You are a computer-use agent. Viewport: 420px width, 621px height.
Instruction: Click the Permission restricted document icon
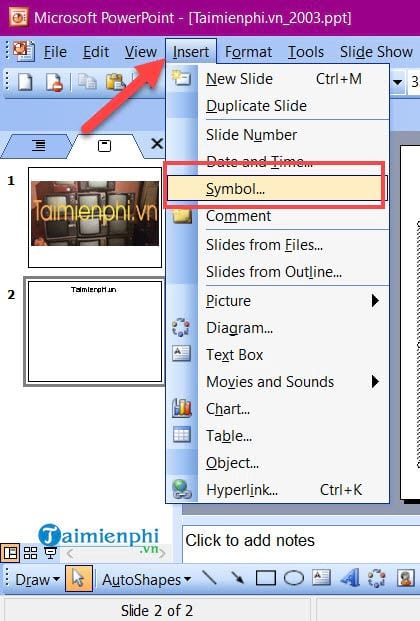click(x=54, y=82)
